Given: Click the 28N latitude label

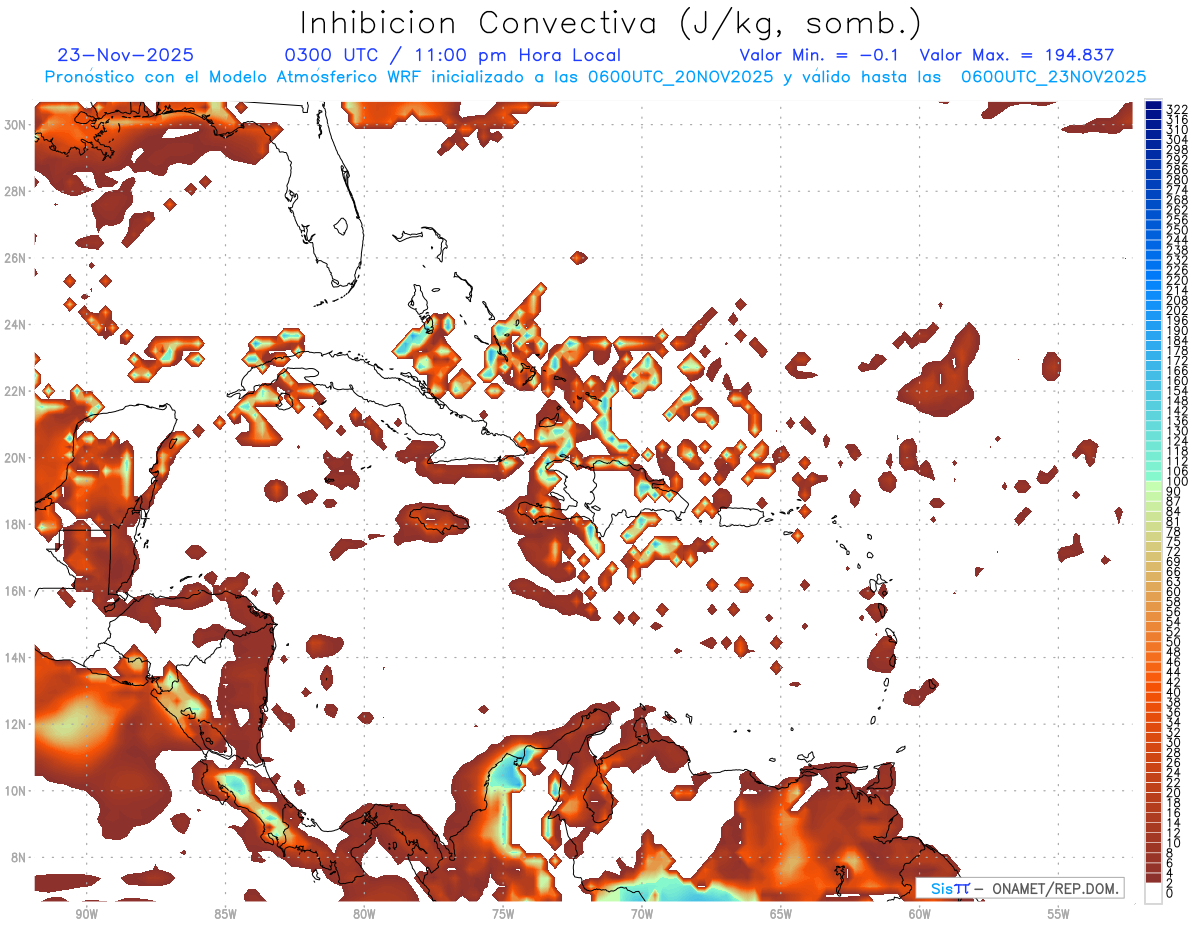Looking at the screenshot, I should pos(17,191).
